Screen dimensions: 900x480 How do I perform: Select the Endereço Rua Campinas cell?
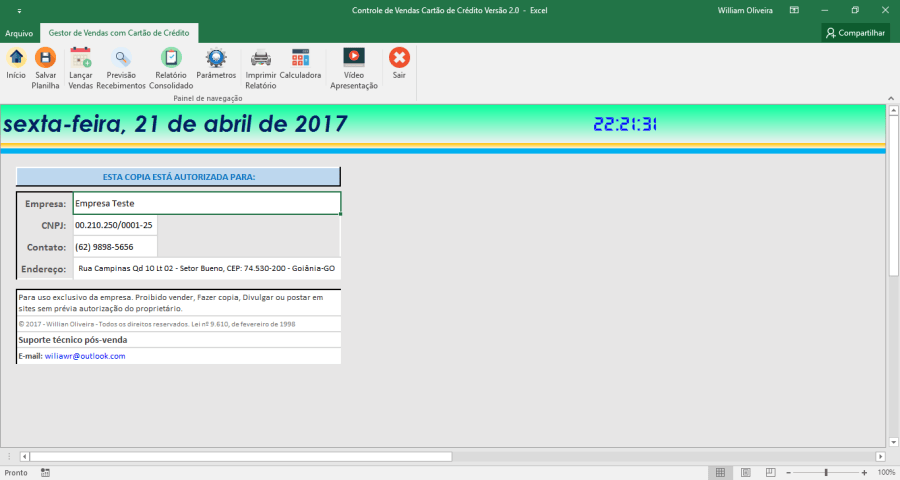(207, 268)
